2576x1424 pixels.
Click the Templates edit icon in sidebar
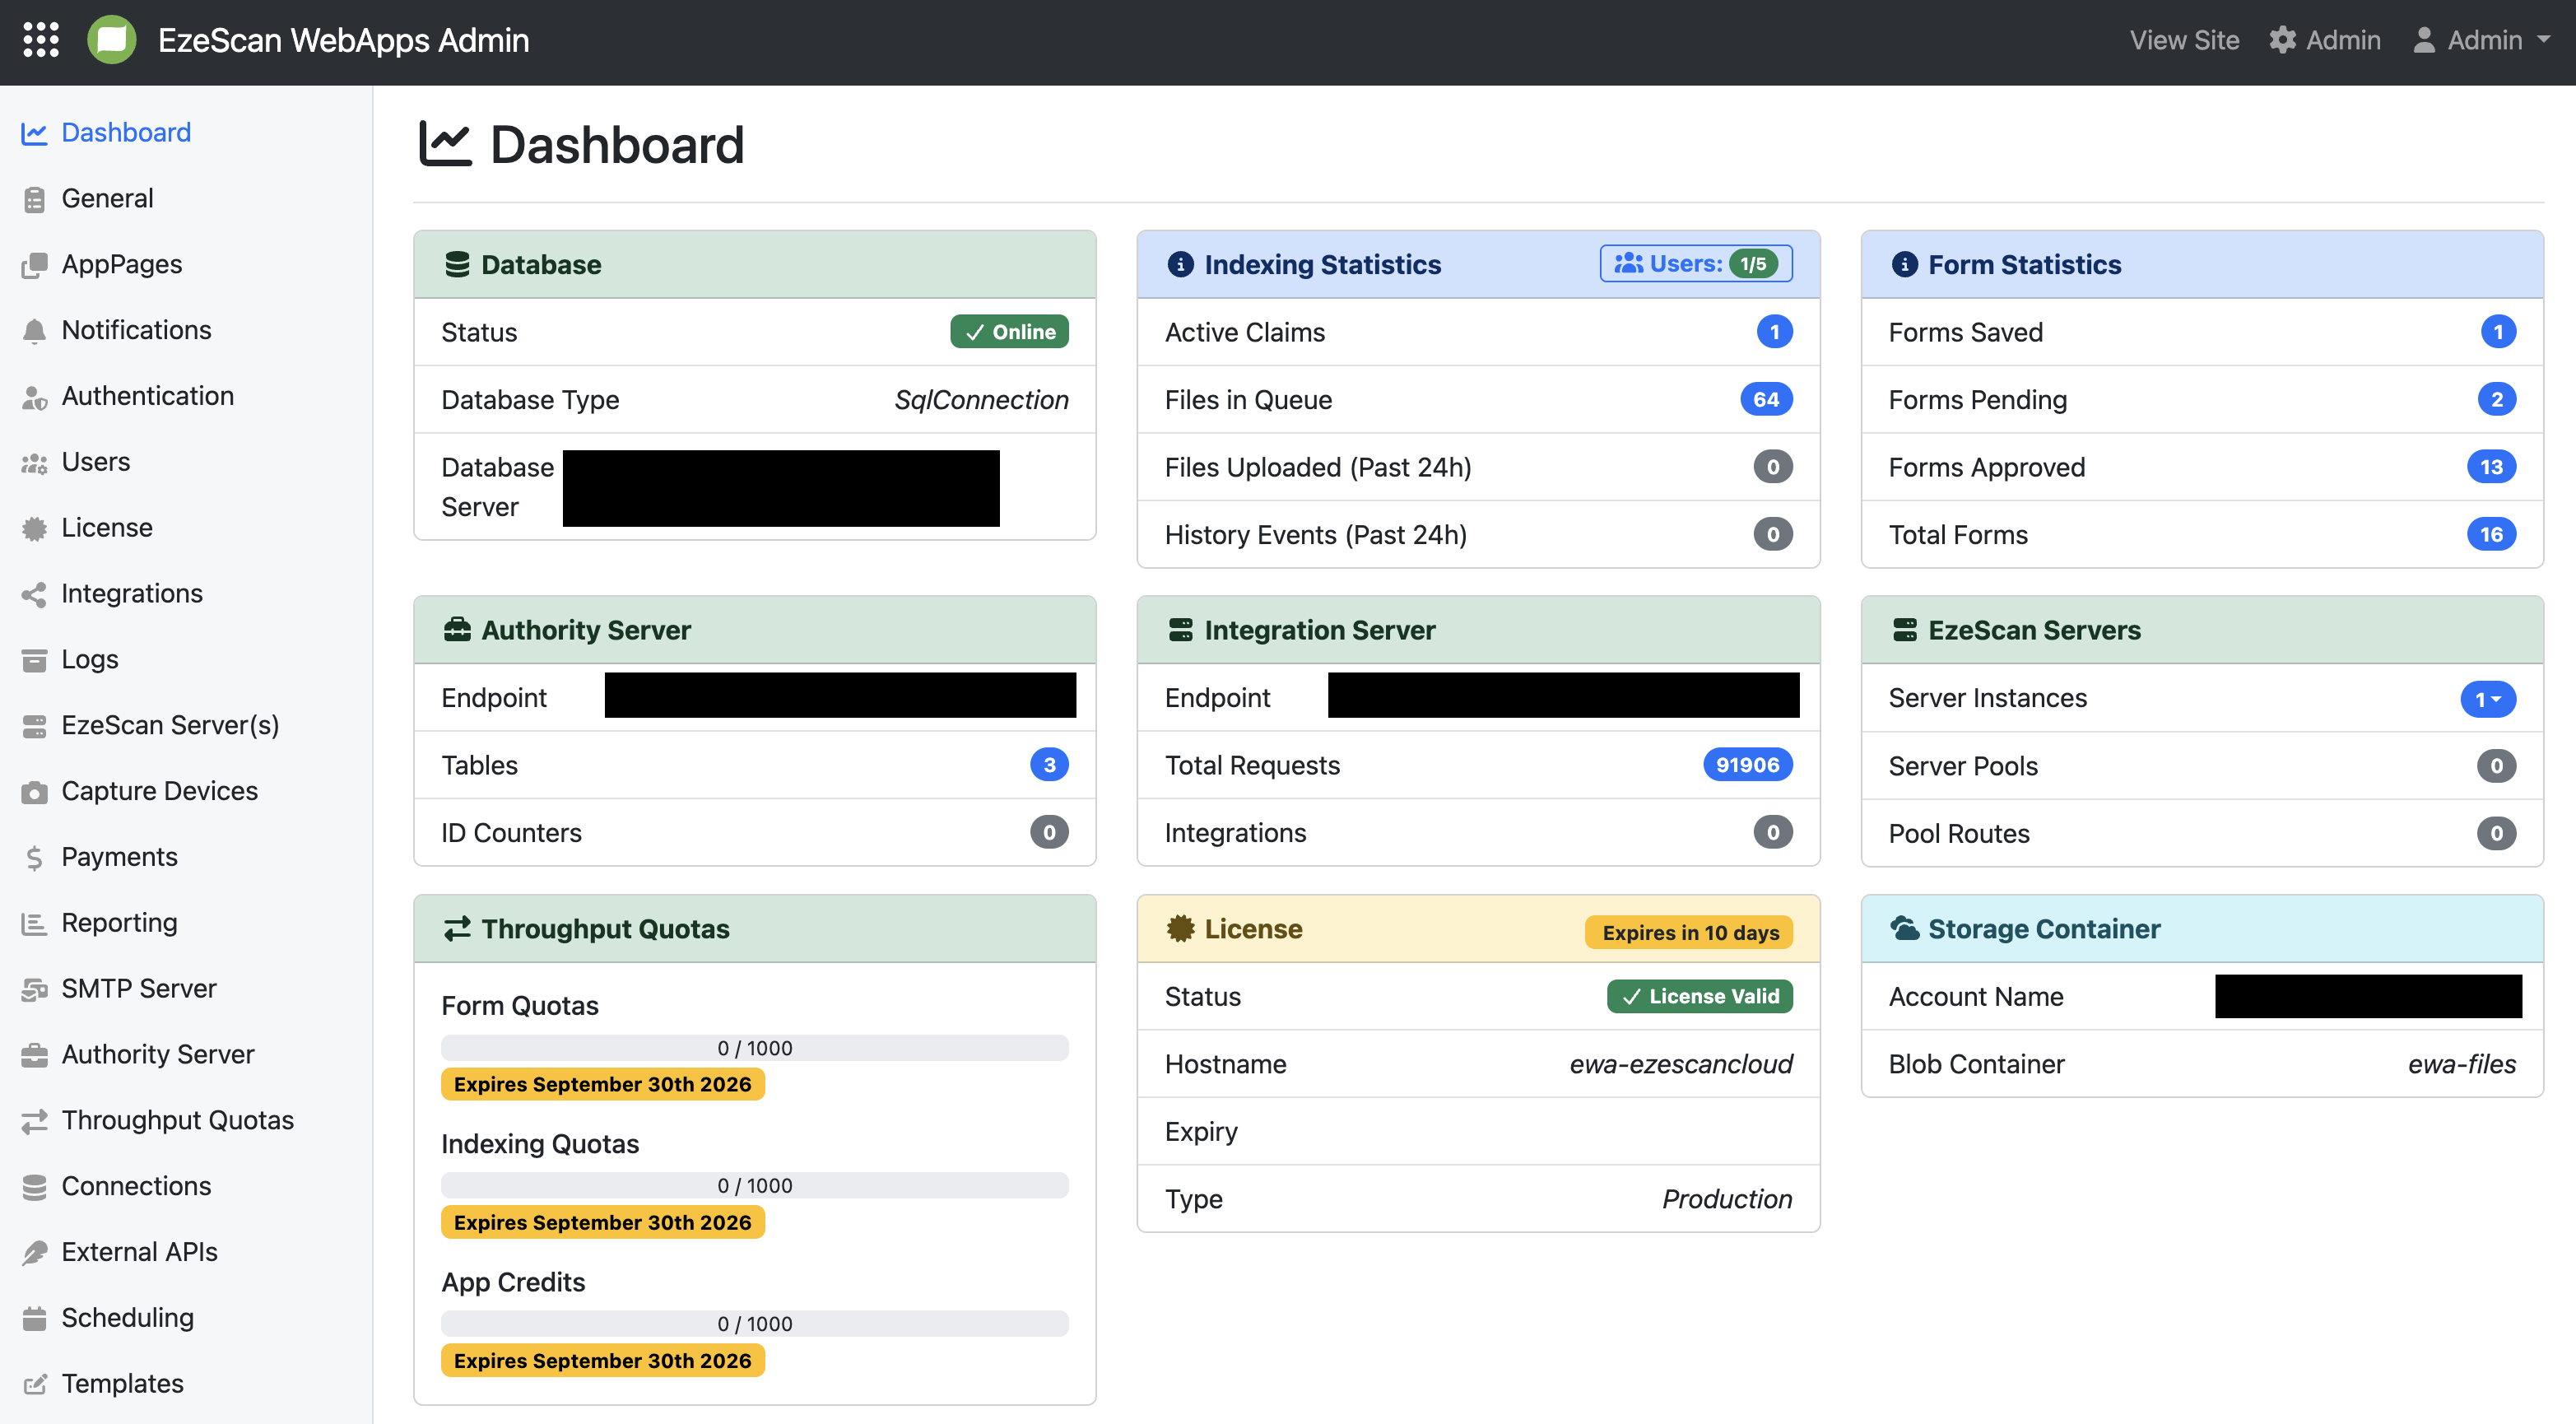[34, 1385]
